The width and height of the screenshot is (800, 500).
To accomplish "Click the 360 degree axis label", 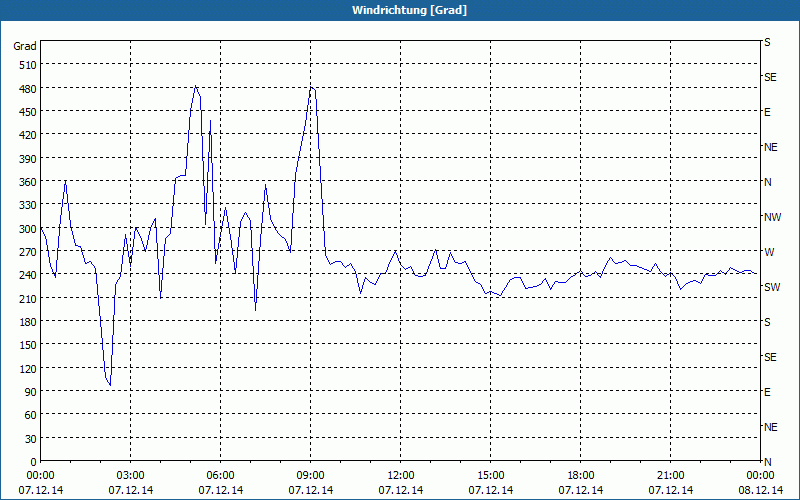I will click(28, 182).
